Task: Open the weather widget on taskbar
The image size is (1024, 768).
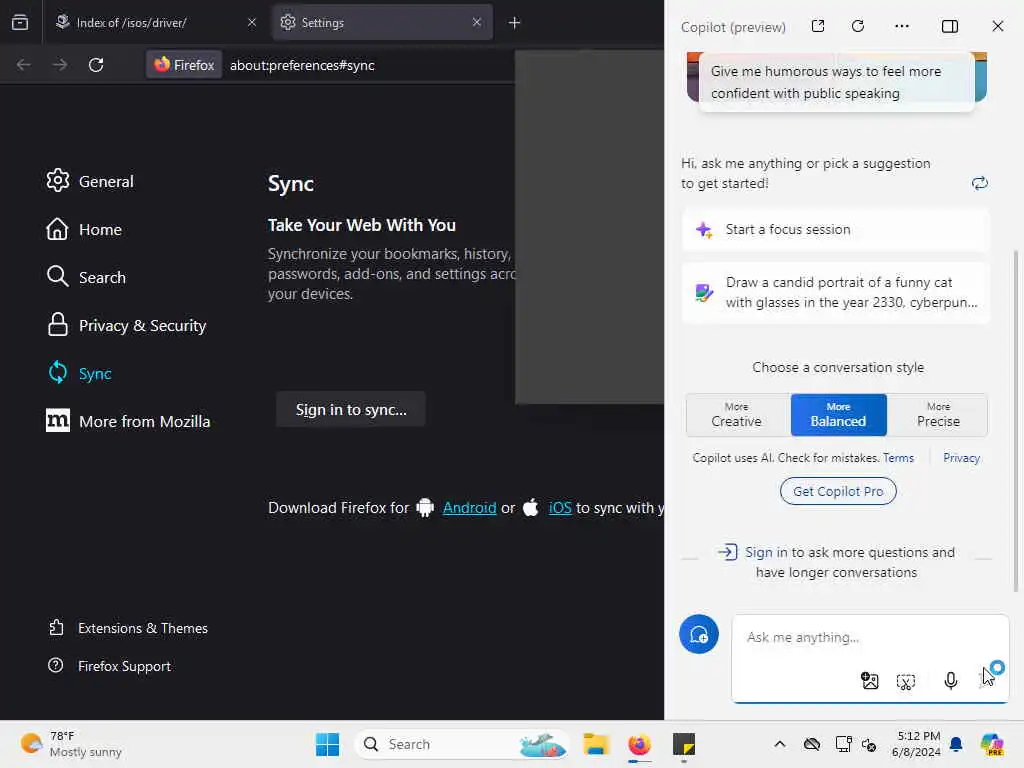Action: pyautogui.click(x=71, y=744)
